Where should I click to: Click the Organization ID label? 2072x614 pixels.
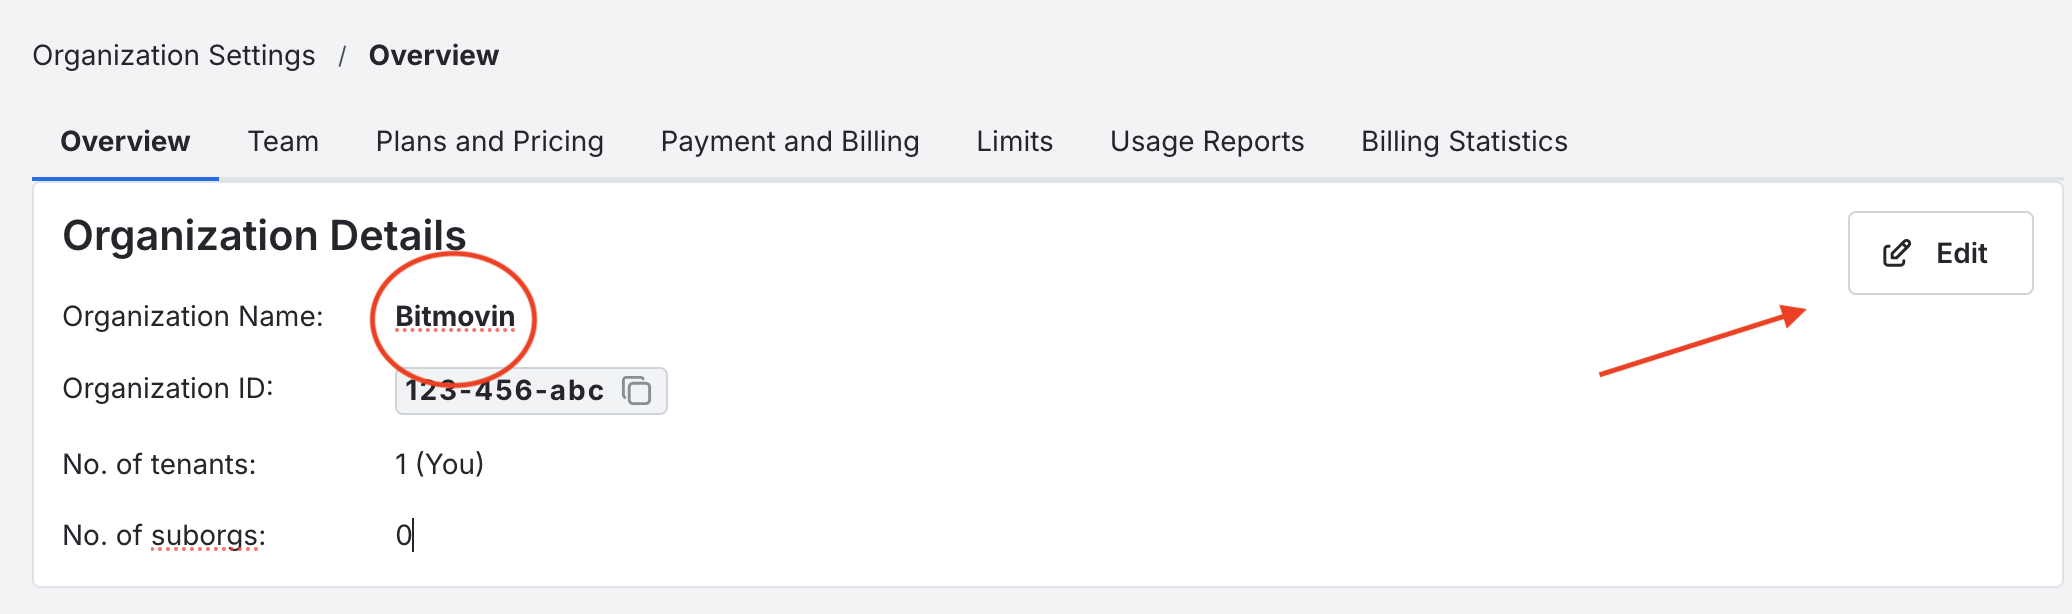point(168,388)
